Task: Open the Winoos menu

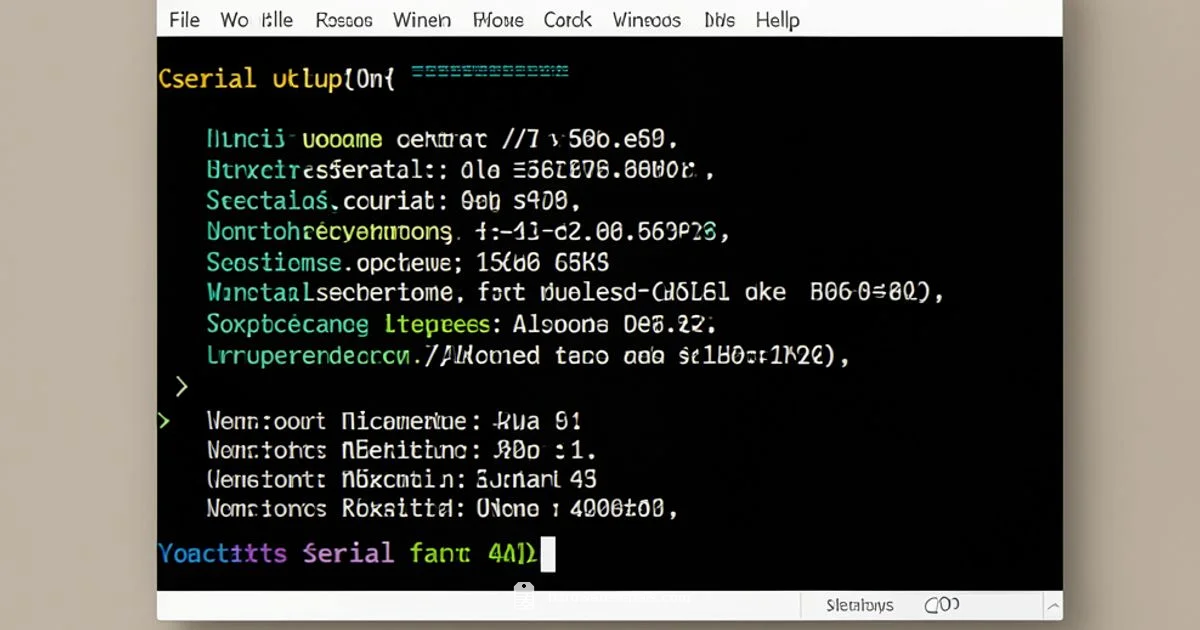Action: pos(646,20)
